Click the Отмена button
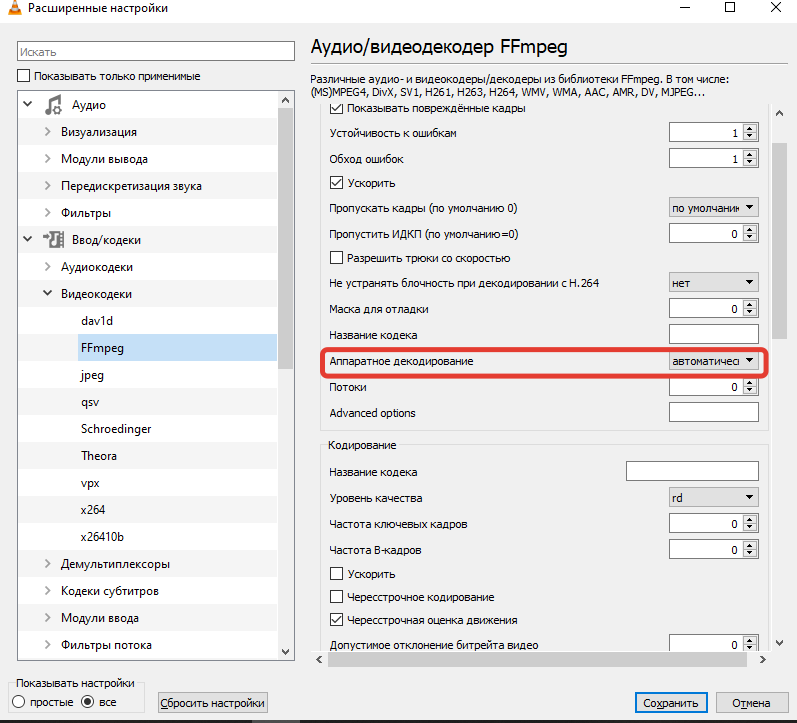Screen dimensions: 797x723 click(757, 703)
